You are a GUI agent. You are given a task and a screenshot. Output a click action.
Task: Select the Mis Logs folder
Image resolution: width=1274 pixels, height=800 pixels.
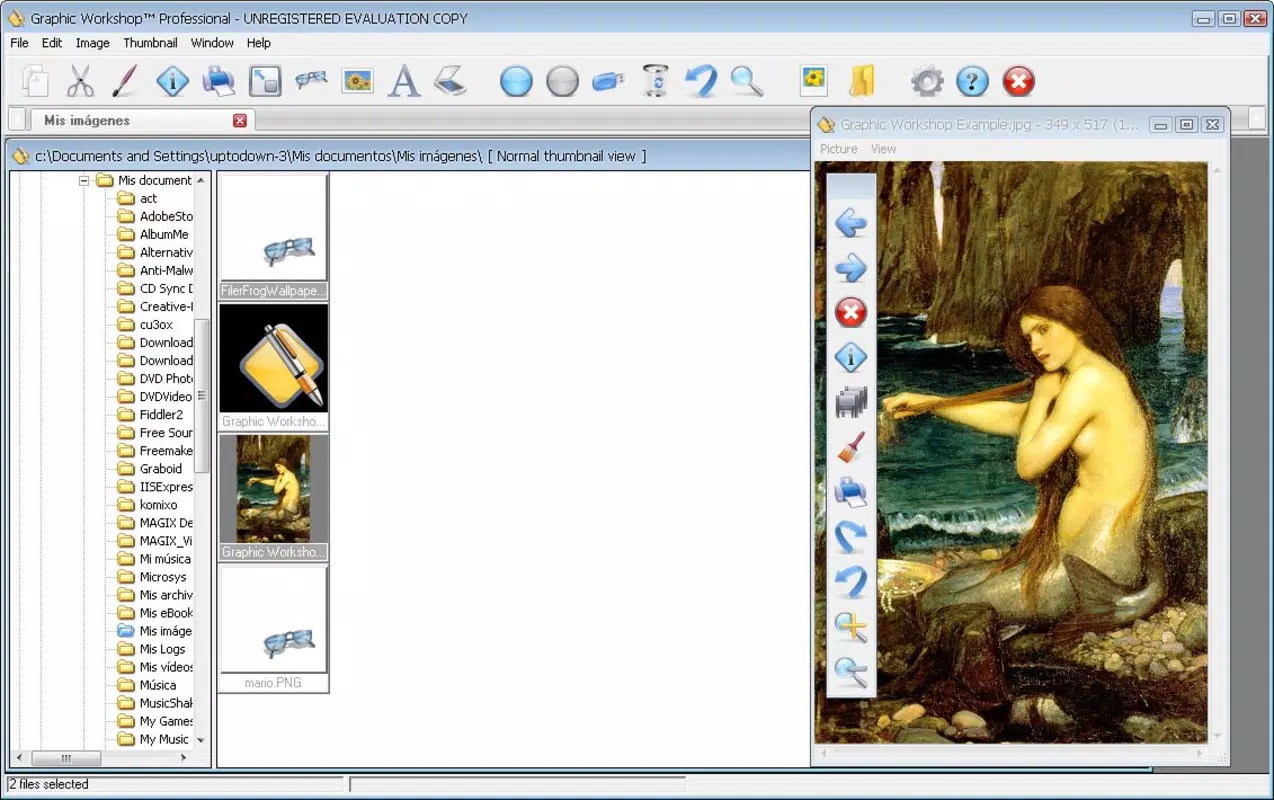pos(151,649)
